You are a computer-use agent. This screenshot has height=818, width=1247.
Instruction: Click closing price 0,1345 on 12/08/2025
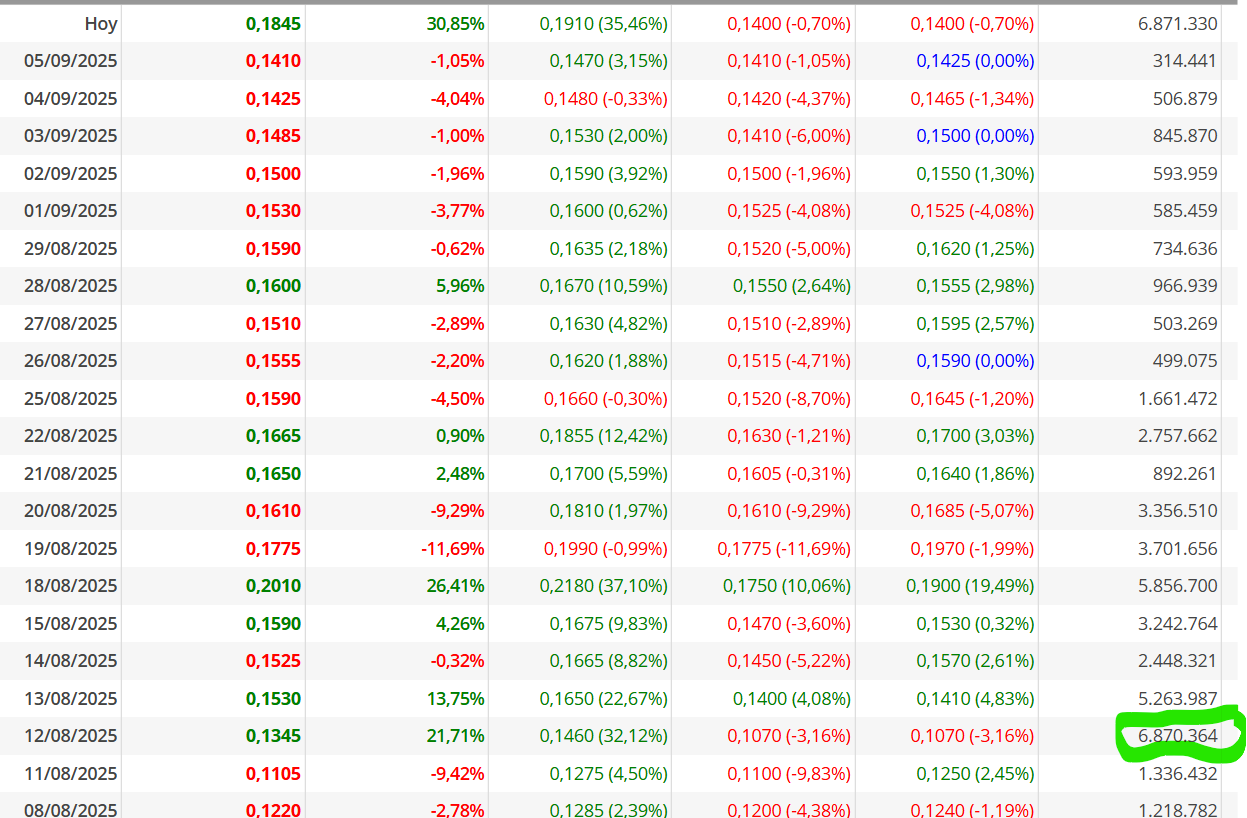(273, 736)
